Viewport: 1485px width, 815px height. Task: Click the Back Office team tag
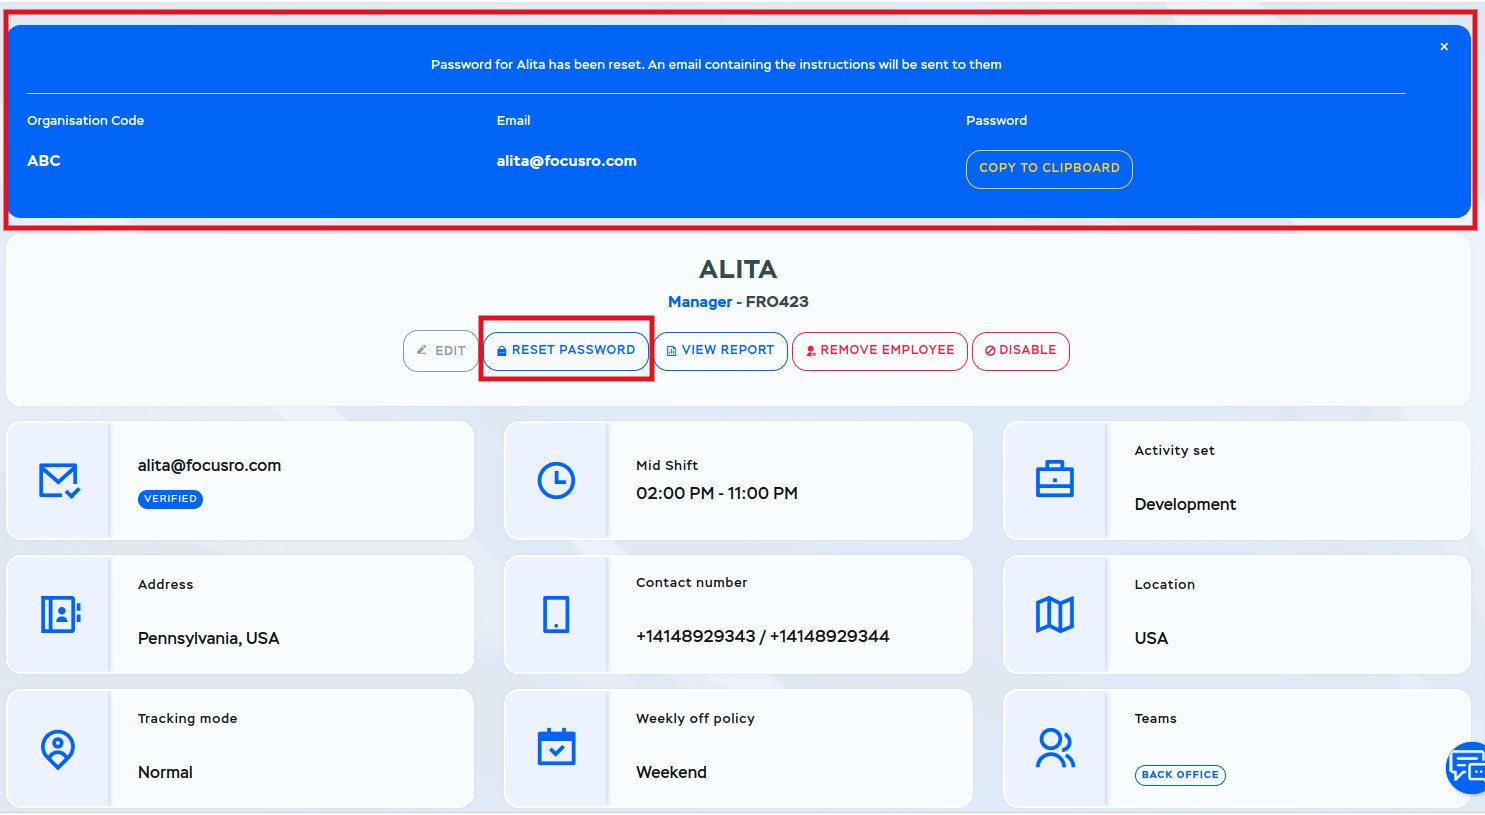point(1179,775)
